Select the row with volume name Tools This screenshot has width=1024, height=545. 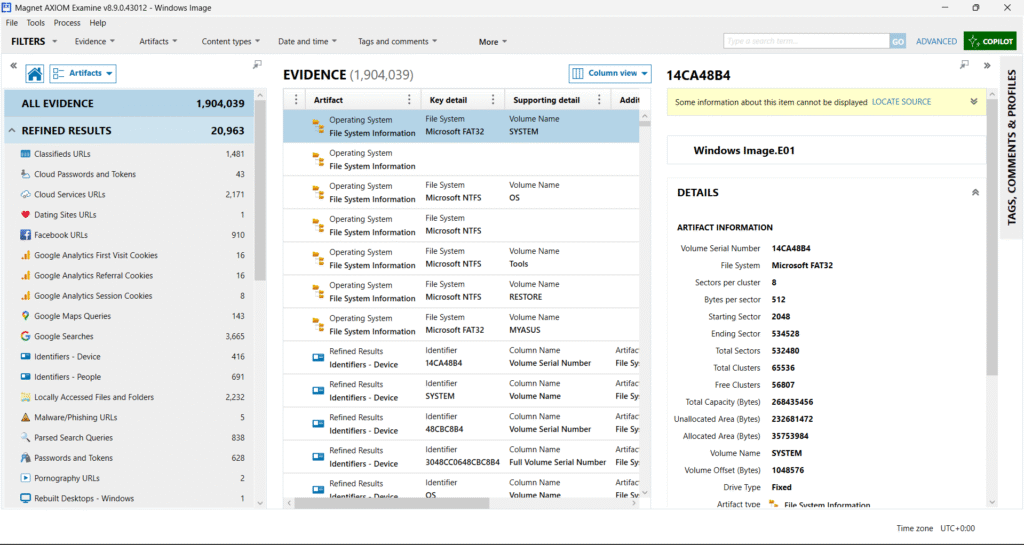coord(461,258)
